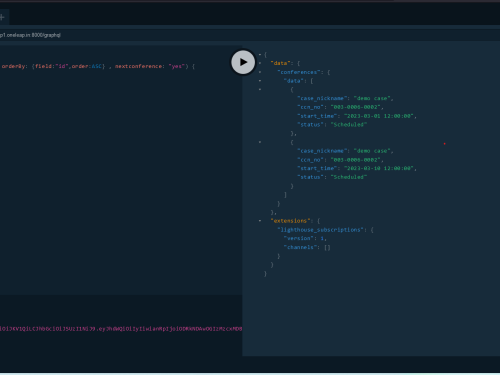The width and height of the screenshot is (500, 375).
Task: Click the "extensions" key in the response
Action: (x=291, y=221)
